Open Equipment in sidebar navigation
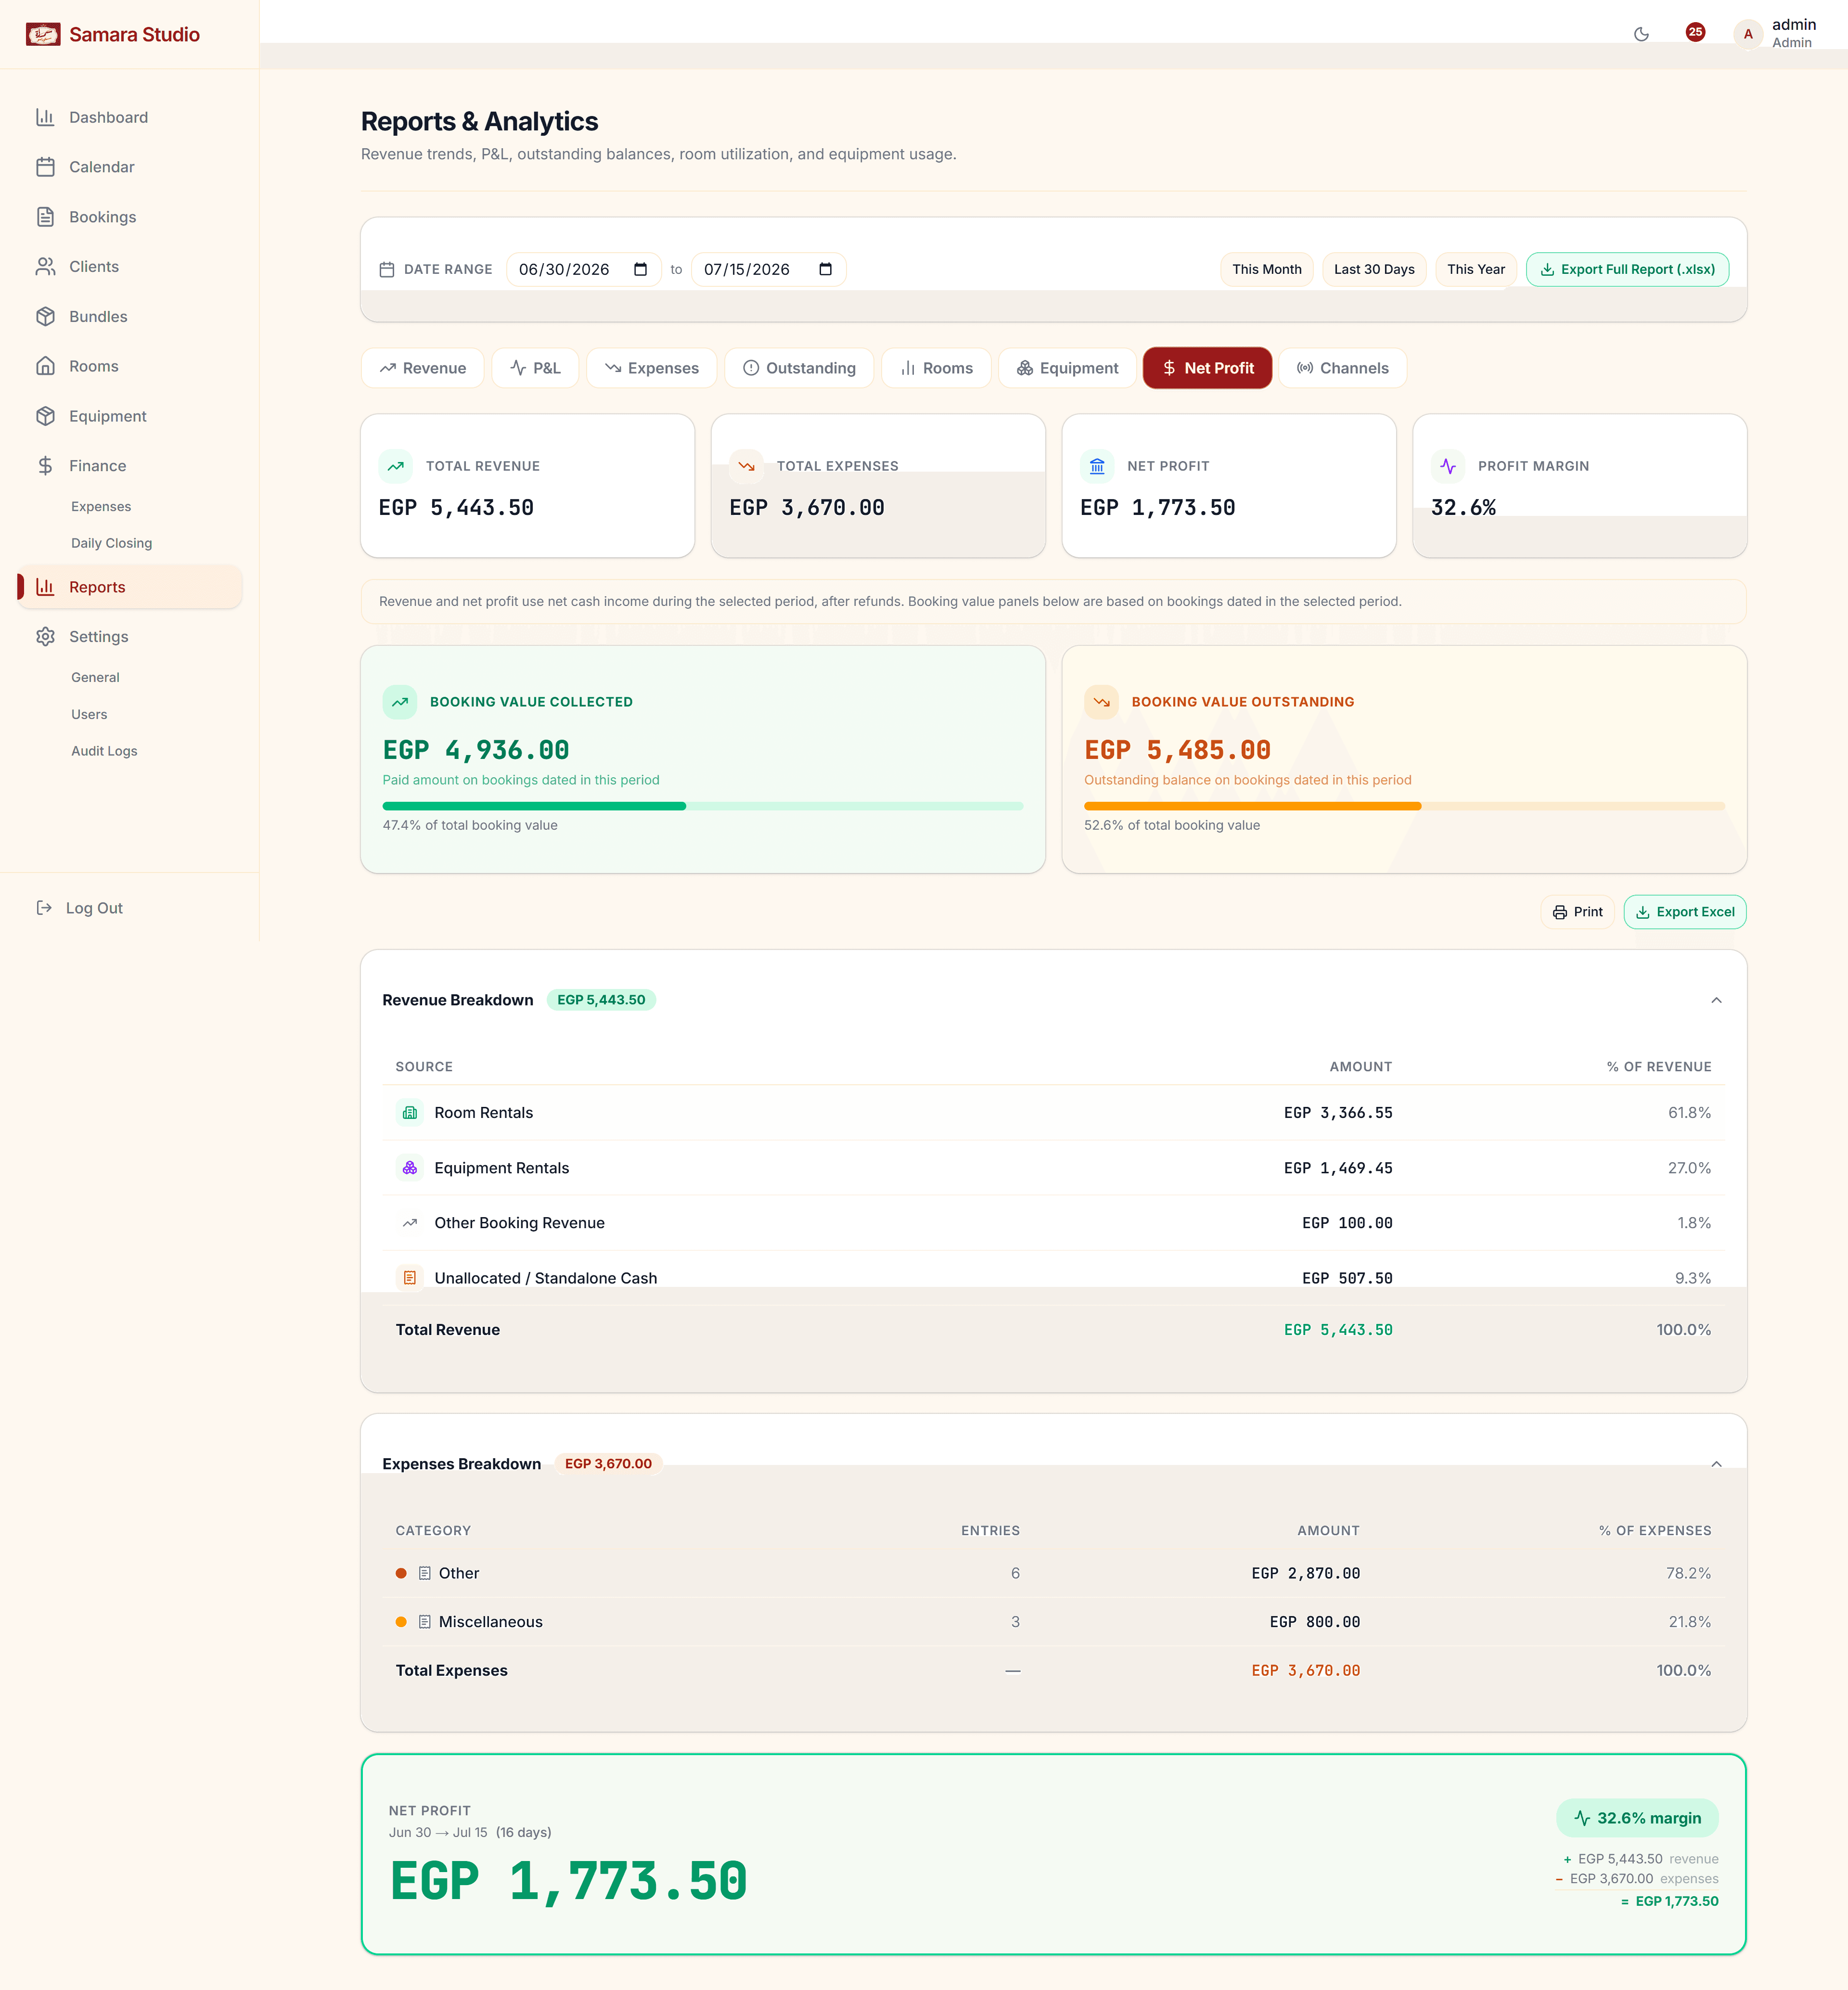Screen dimensions: 1848x1990 click(x=130, y=416)
